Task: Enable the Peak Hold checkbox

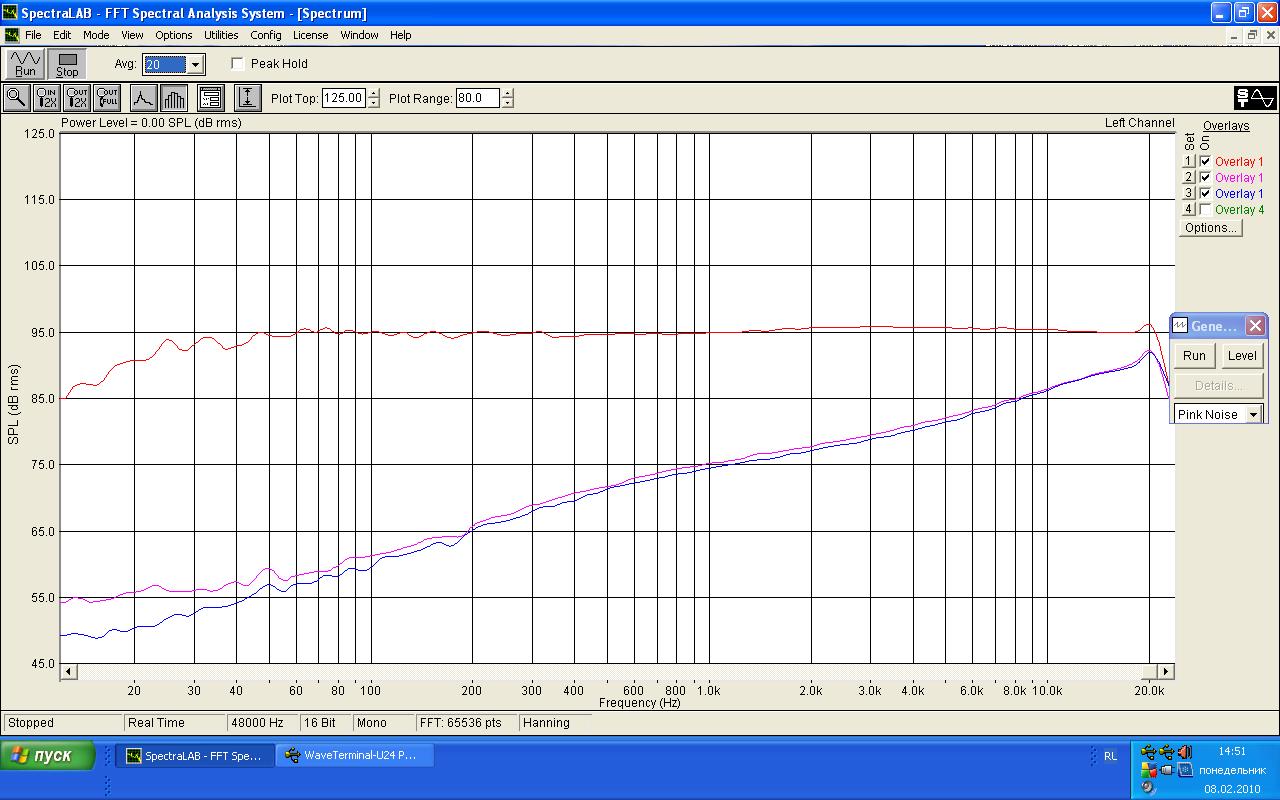Action: [x=238, y=64]
